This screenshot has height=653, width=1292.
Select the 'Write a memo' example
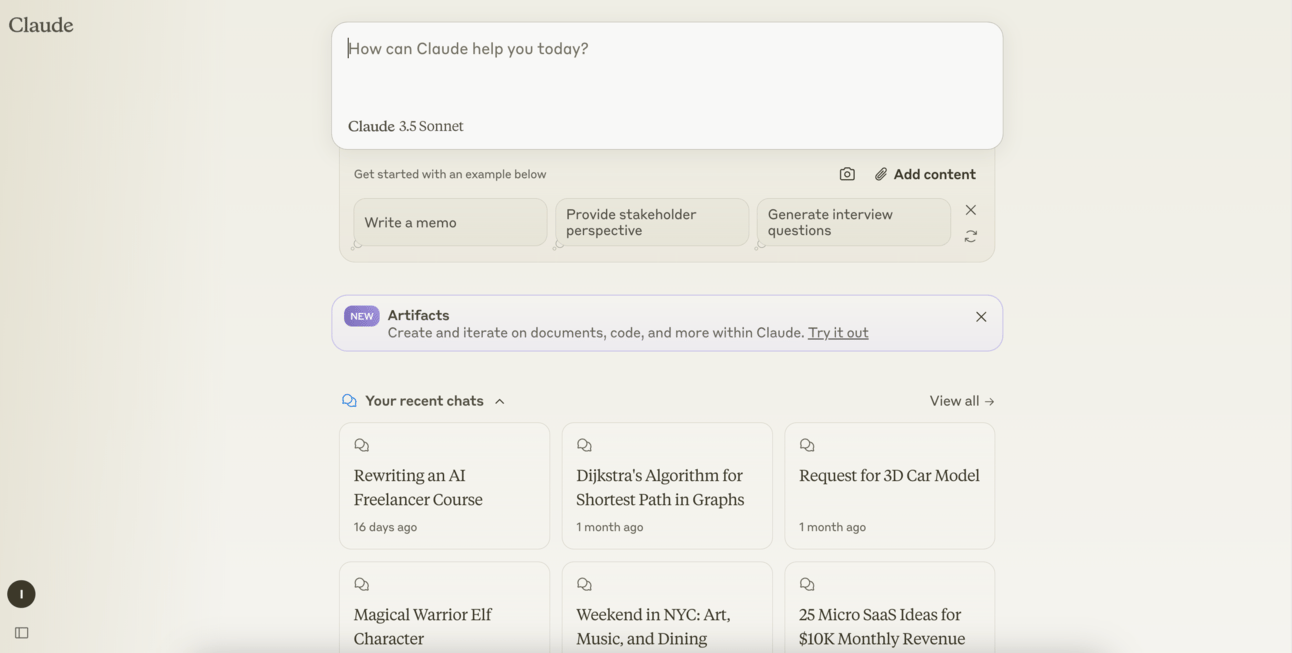coord(450,222)
